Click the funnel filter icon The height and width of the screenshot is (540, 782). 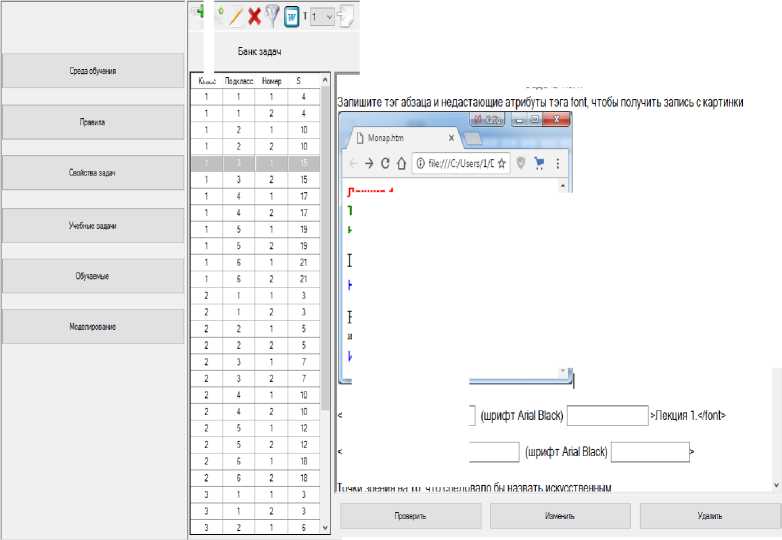click(272, 16)
